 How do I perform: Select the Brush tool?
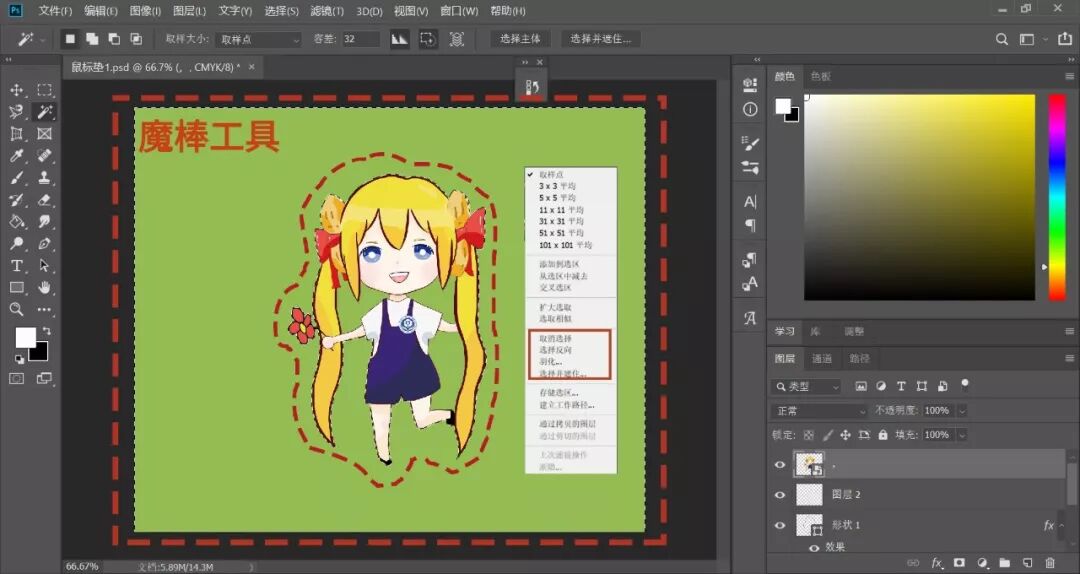click(x=17, y=178)
